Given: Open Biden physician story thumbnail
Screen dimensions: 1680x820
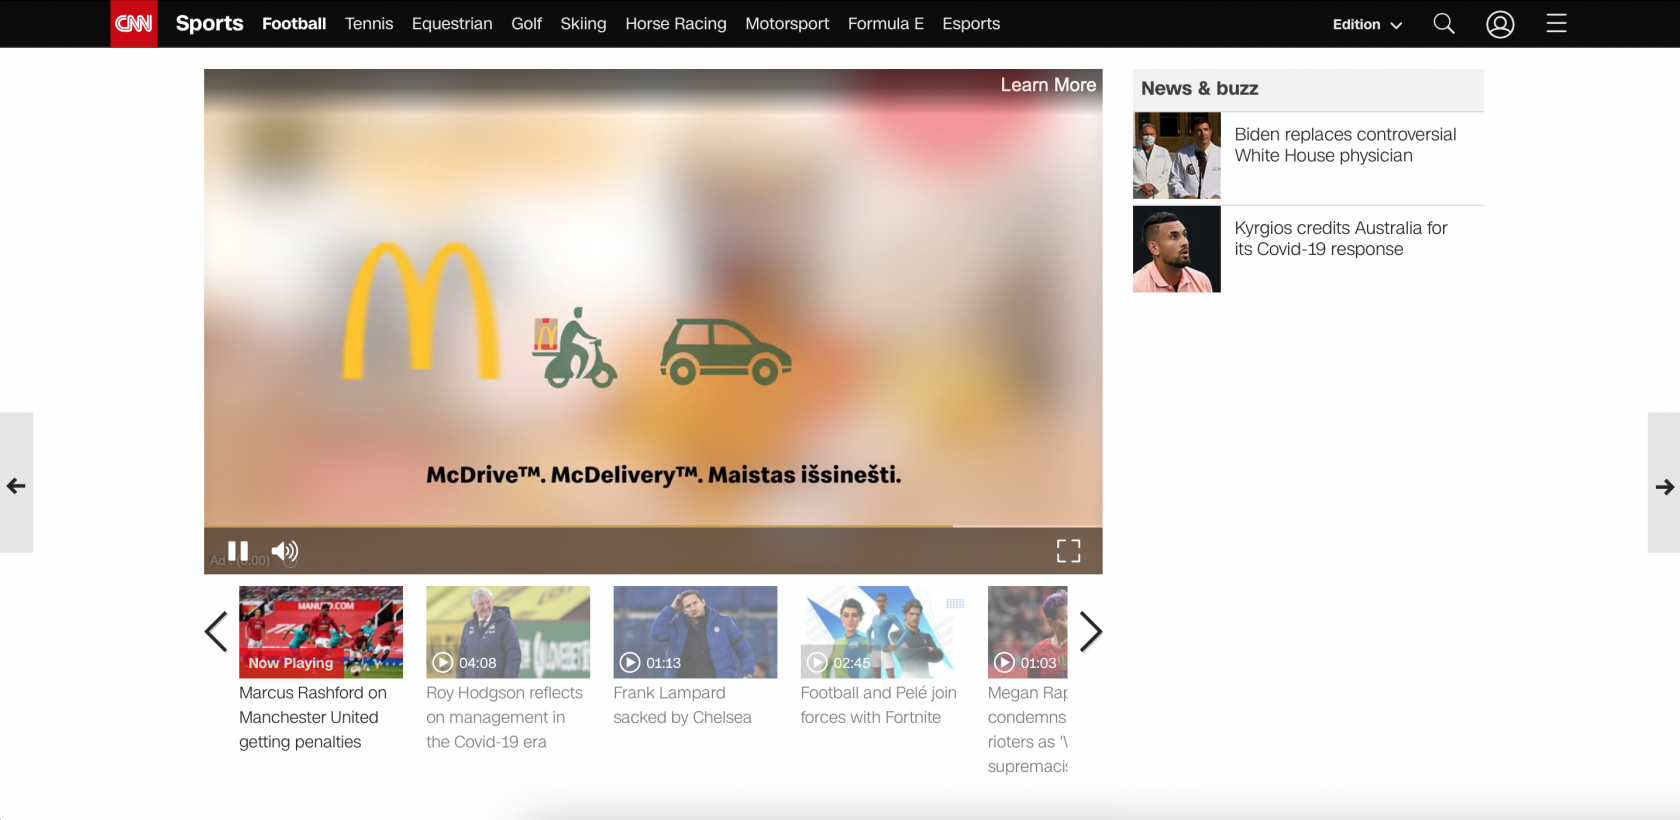Looking at the screenshot, I should 1177,155.
